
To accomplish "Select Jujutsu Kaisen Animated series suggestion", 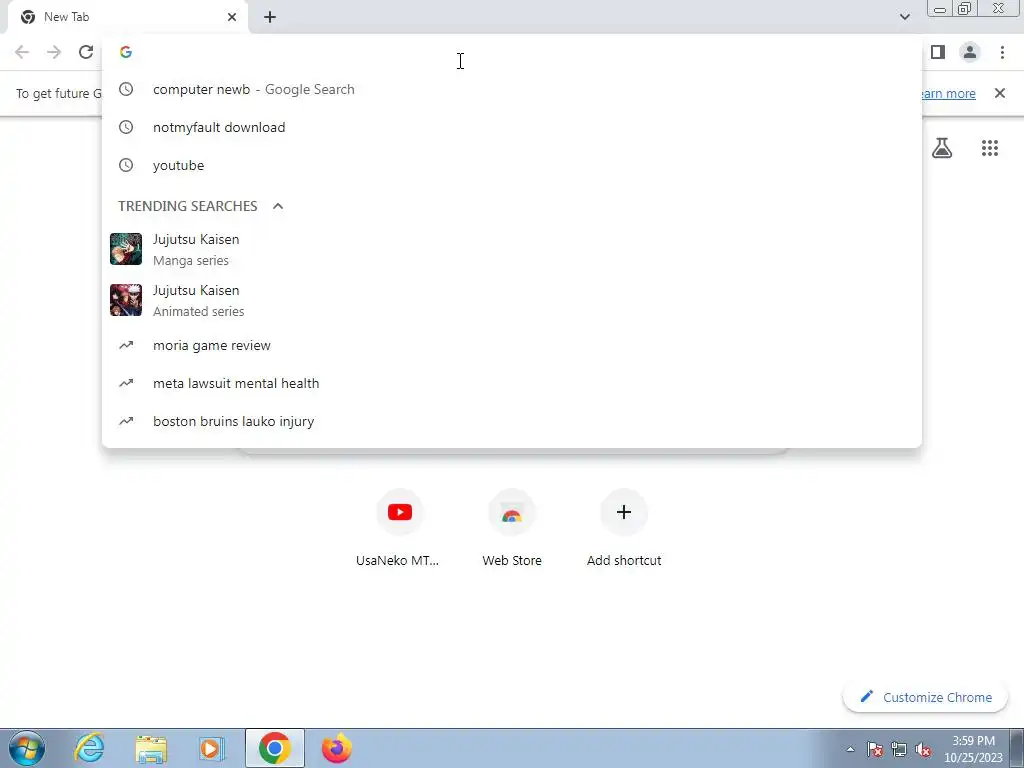I will pyautogui.click(x=512, y=300).
